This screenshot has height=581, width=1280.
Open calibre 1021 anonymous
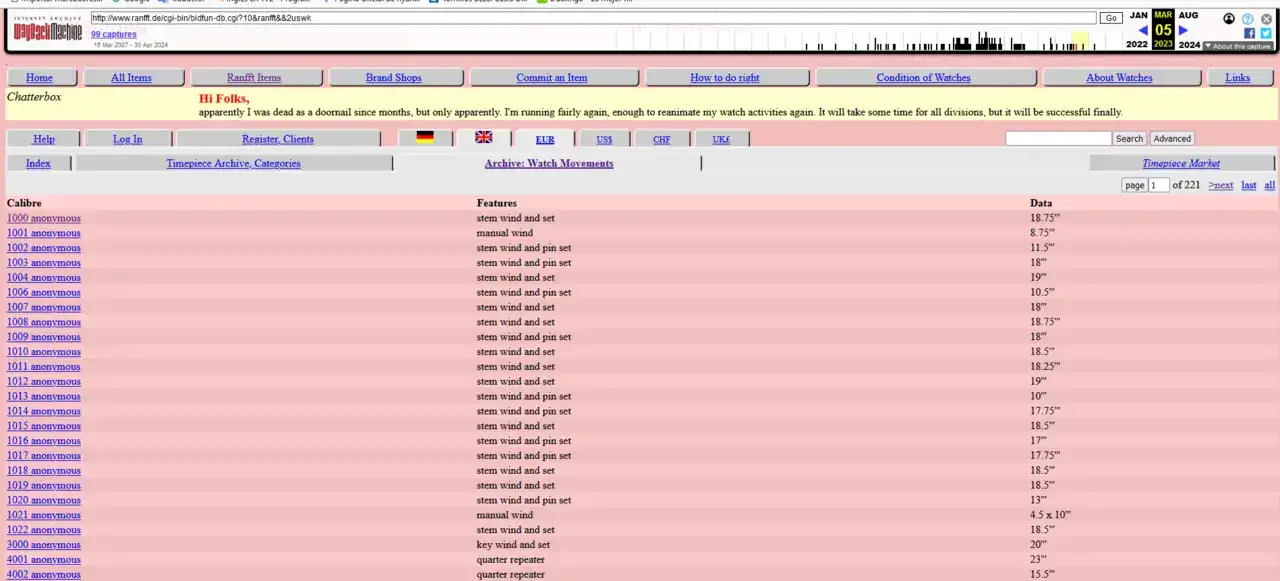[x=44, y=515]
